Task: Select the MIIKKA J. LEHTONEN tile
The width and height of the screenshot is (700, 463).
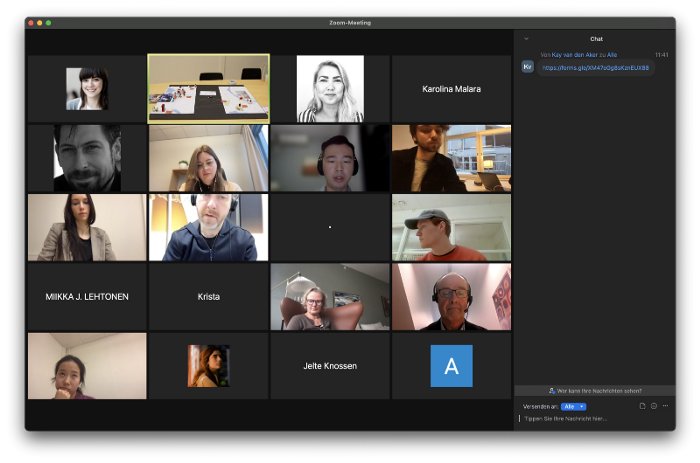Action: pos(87,297)
